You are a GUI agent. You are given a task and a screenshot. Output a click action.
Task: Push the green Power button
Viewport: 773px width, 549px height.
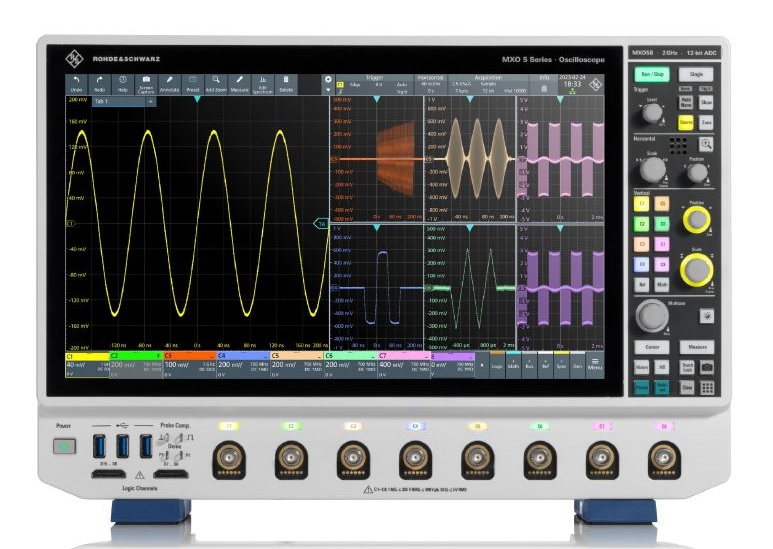pos(65,446)
